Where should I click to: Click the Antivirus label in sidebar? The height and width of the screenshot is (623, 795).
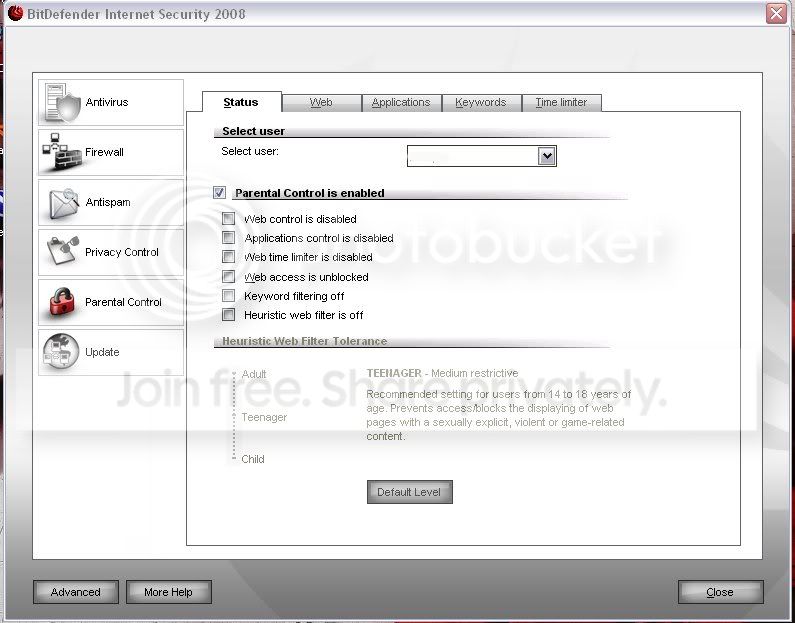(107, 102)
